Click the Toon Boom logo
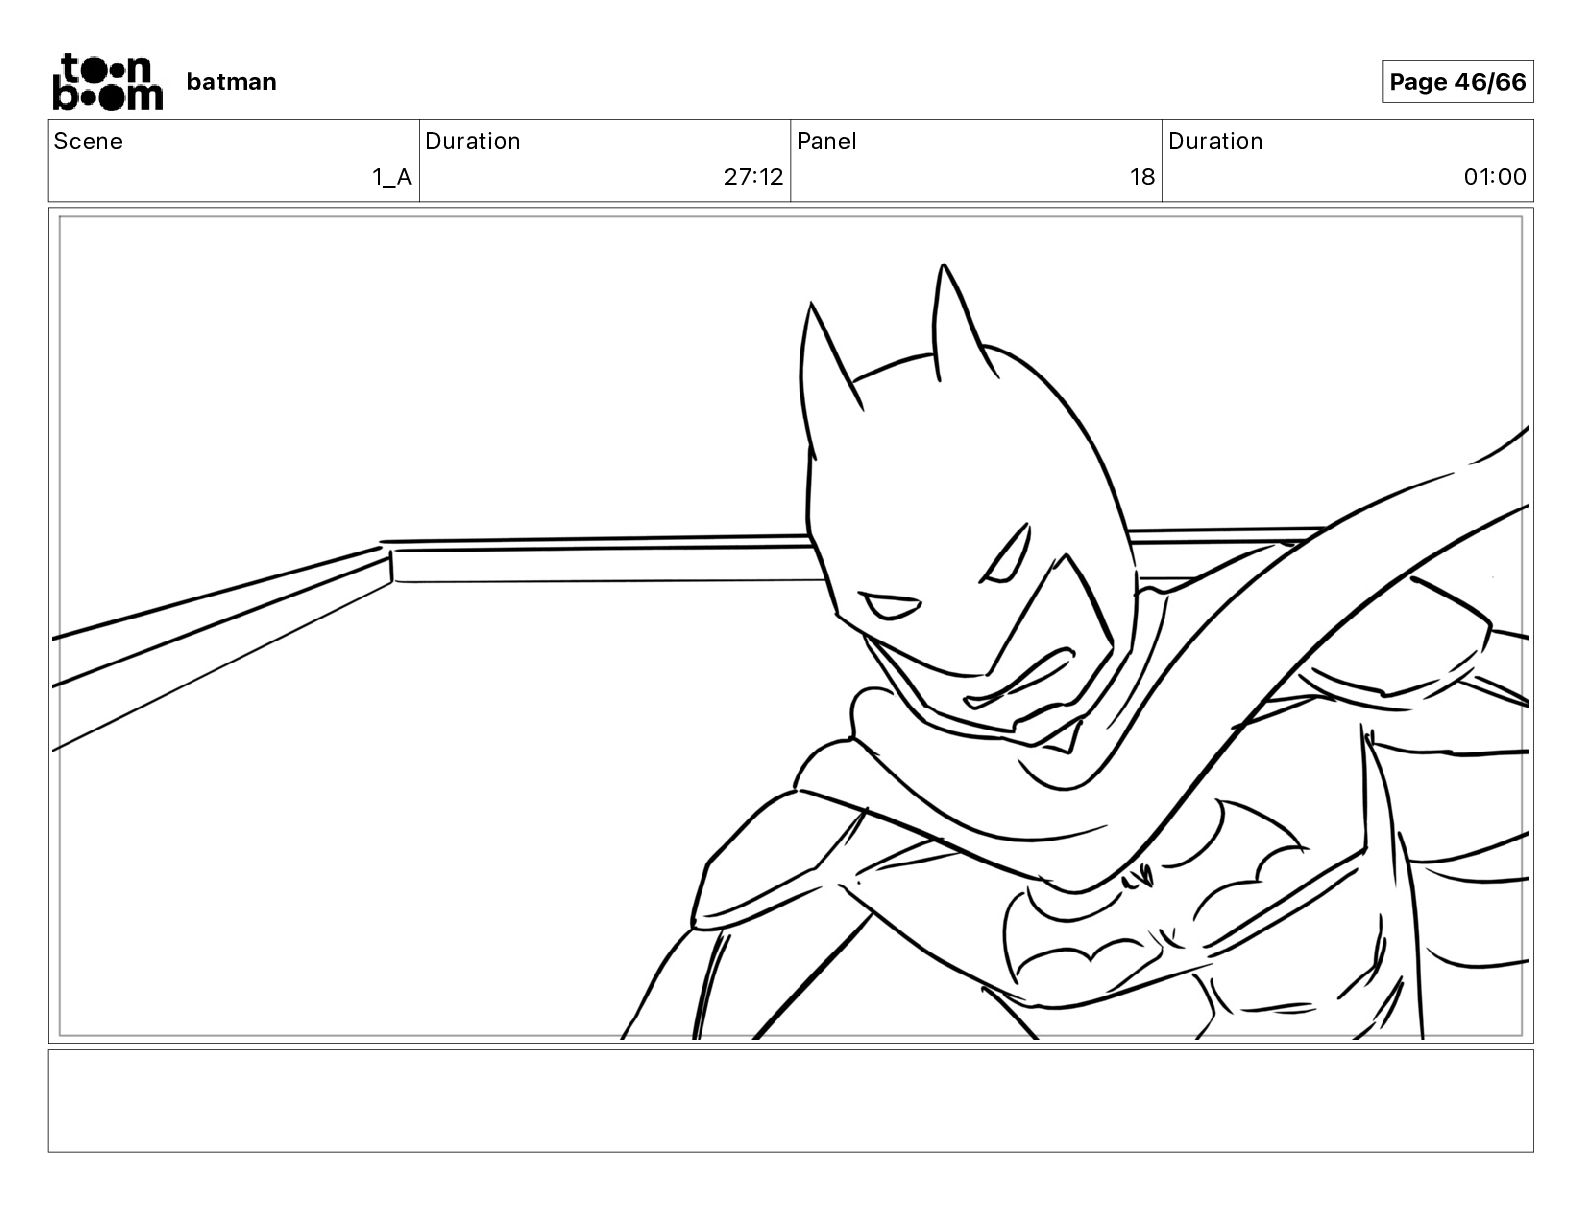The image size is (1584, 1224). pos(107,81)
